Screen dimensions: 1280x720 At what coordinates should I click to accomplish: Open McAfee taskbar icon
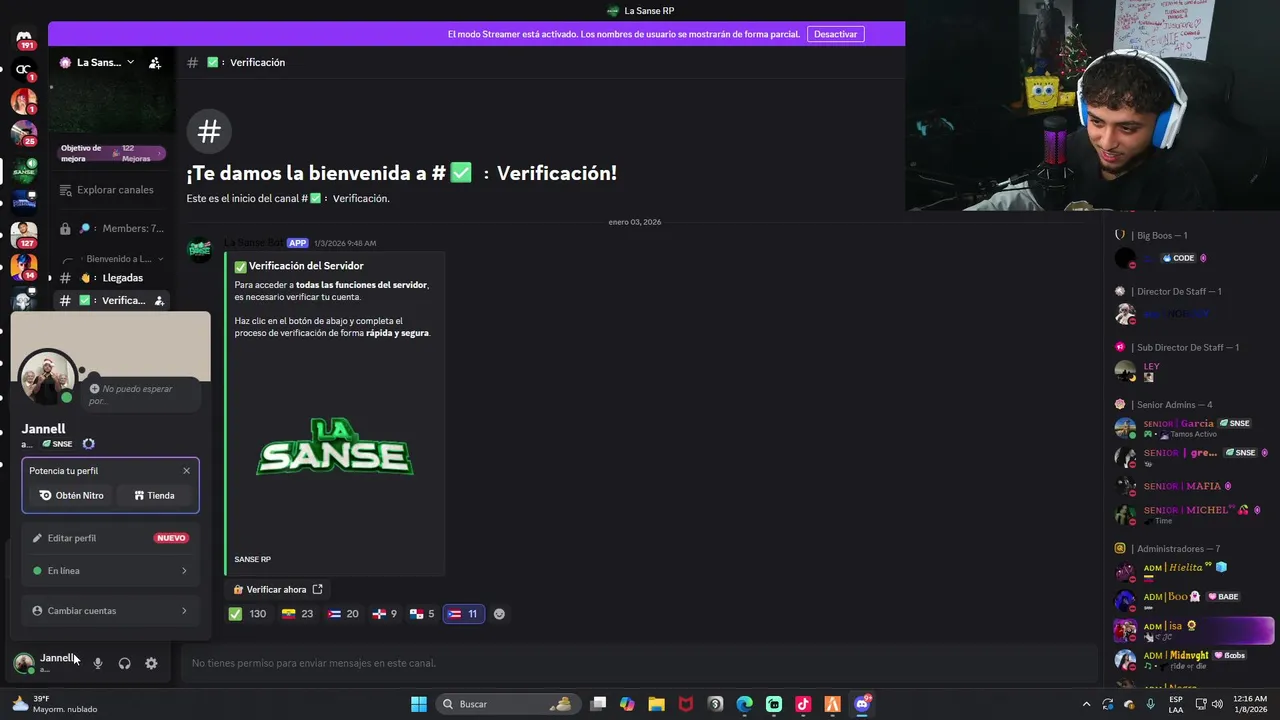[686, 704]
